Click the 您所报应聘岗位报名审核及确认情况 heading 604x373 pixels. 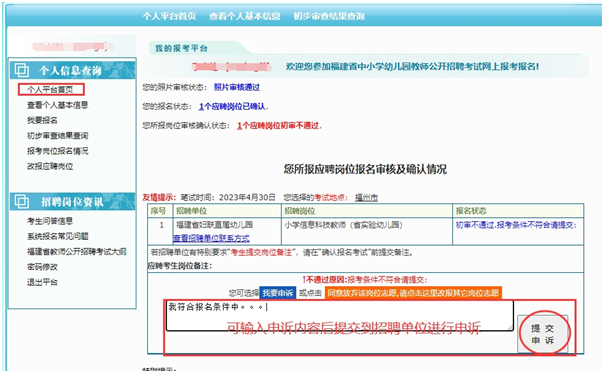click(x=365, y=169)
